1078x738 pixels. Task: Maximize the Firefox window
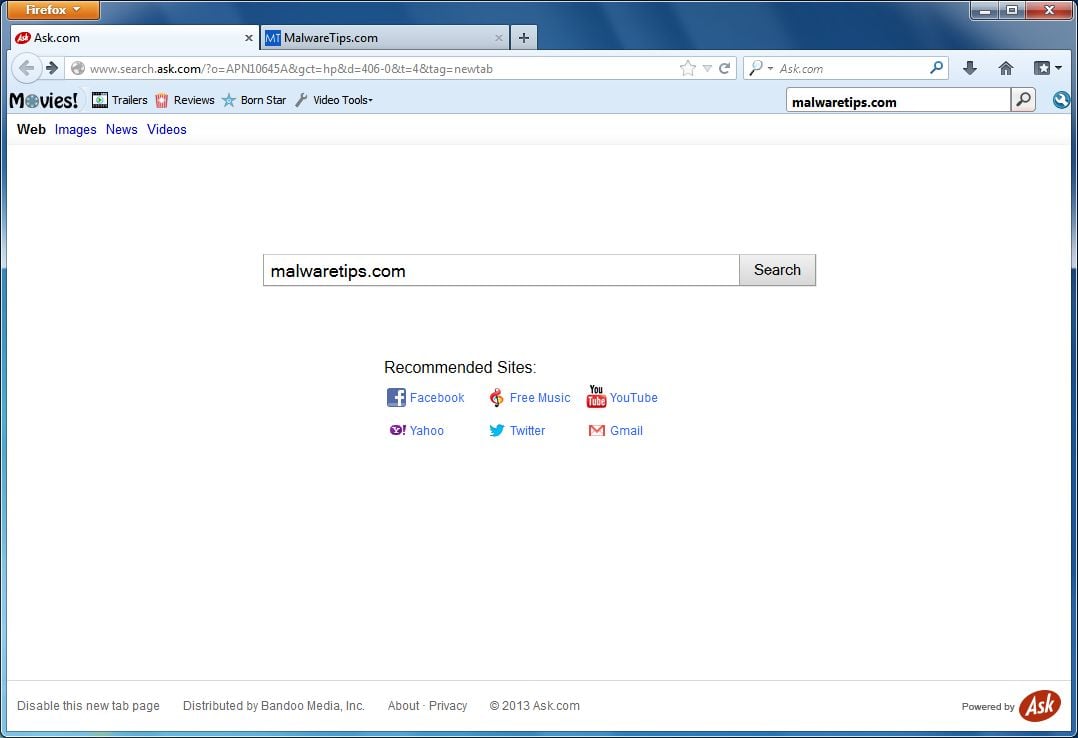(x=1011, y=10)
